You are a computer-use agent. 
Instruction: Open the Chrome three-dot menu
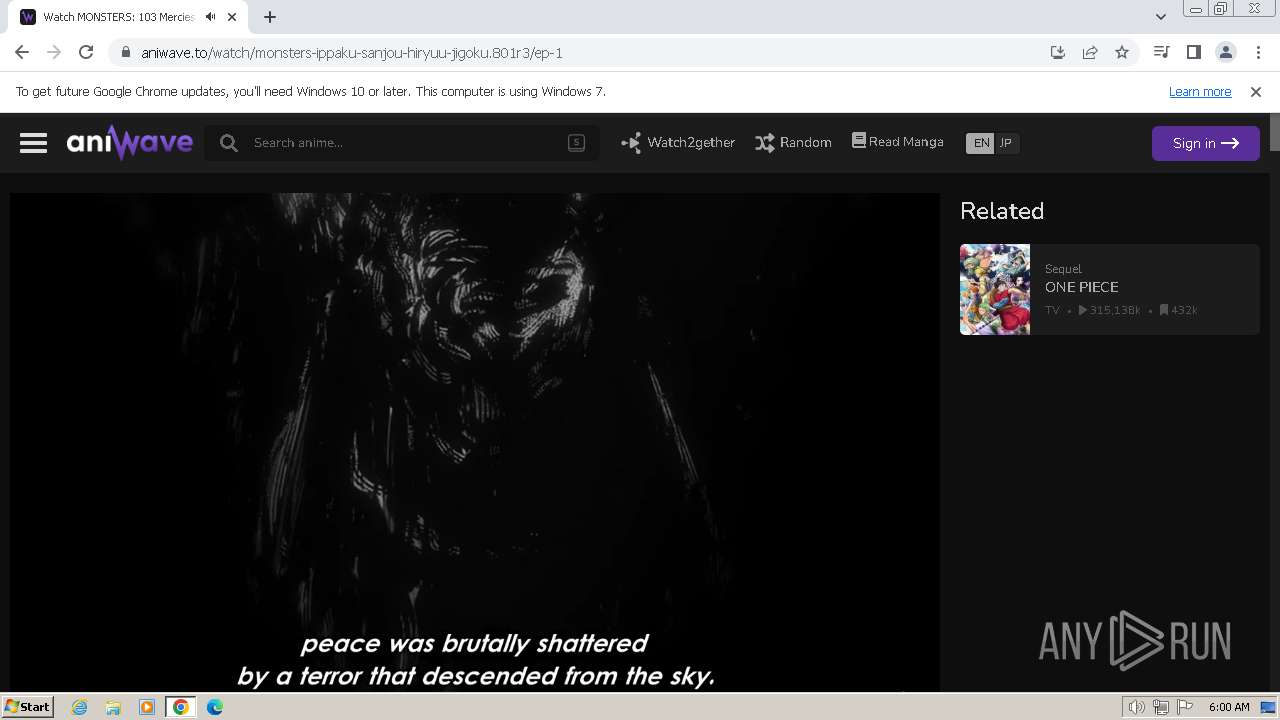[x=1258, y=52]
